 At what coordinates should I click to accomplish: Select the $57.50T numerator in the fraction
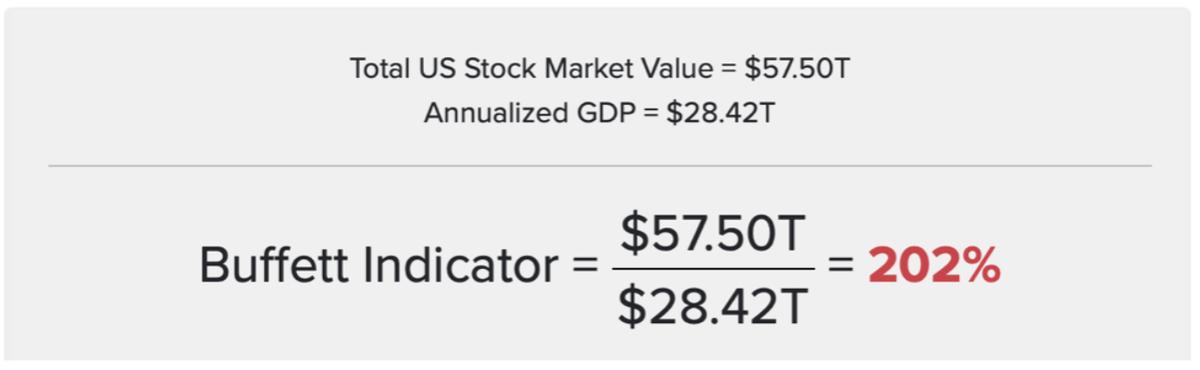click(x=713, y=234)
